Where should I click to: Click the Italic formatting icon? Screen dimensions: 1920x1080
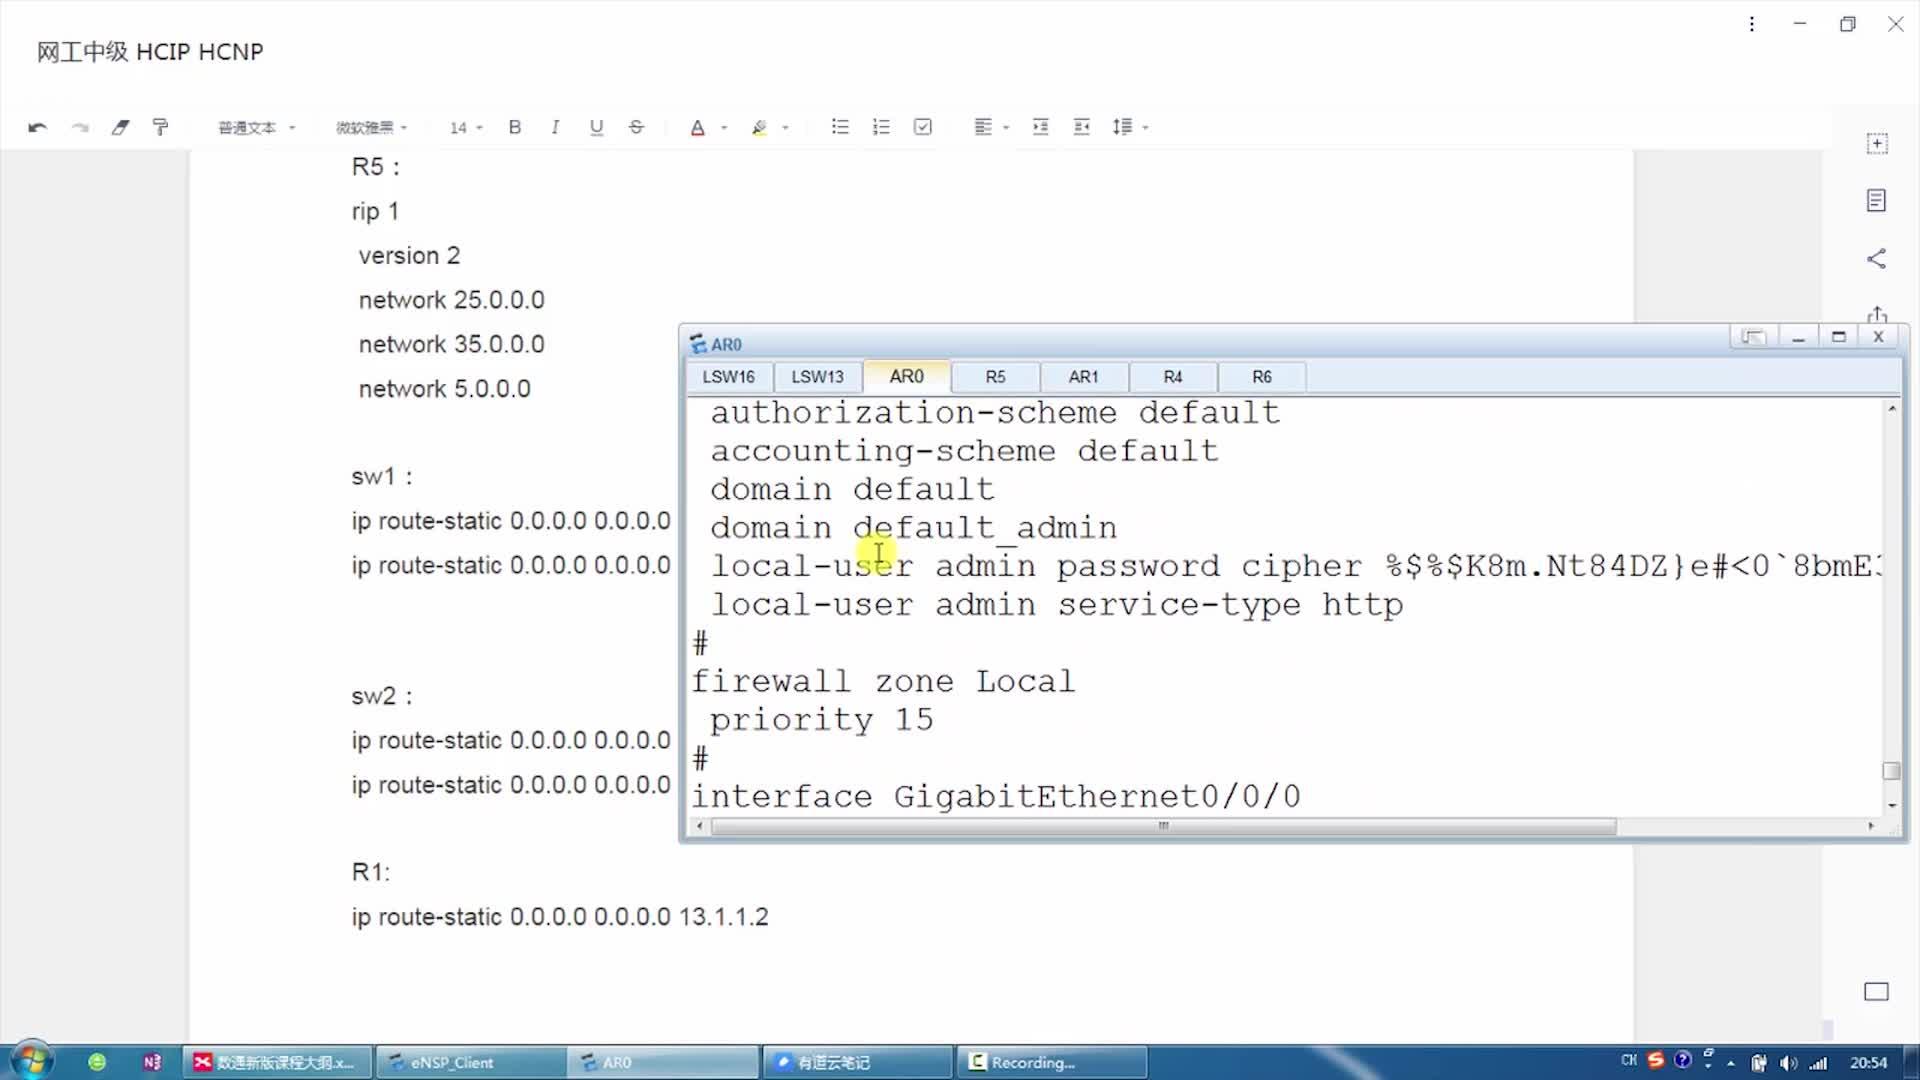pos(555,127)
